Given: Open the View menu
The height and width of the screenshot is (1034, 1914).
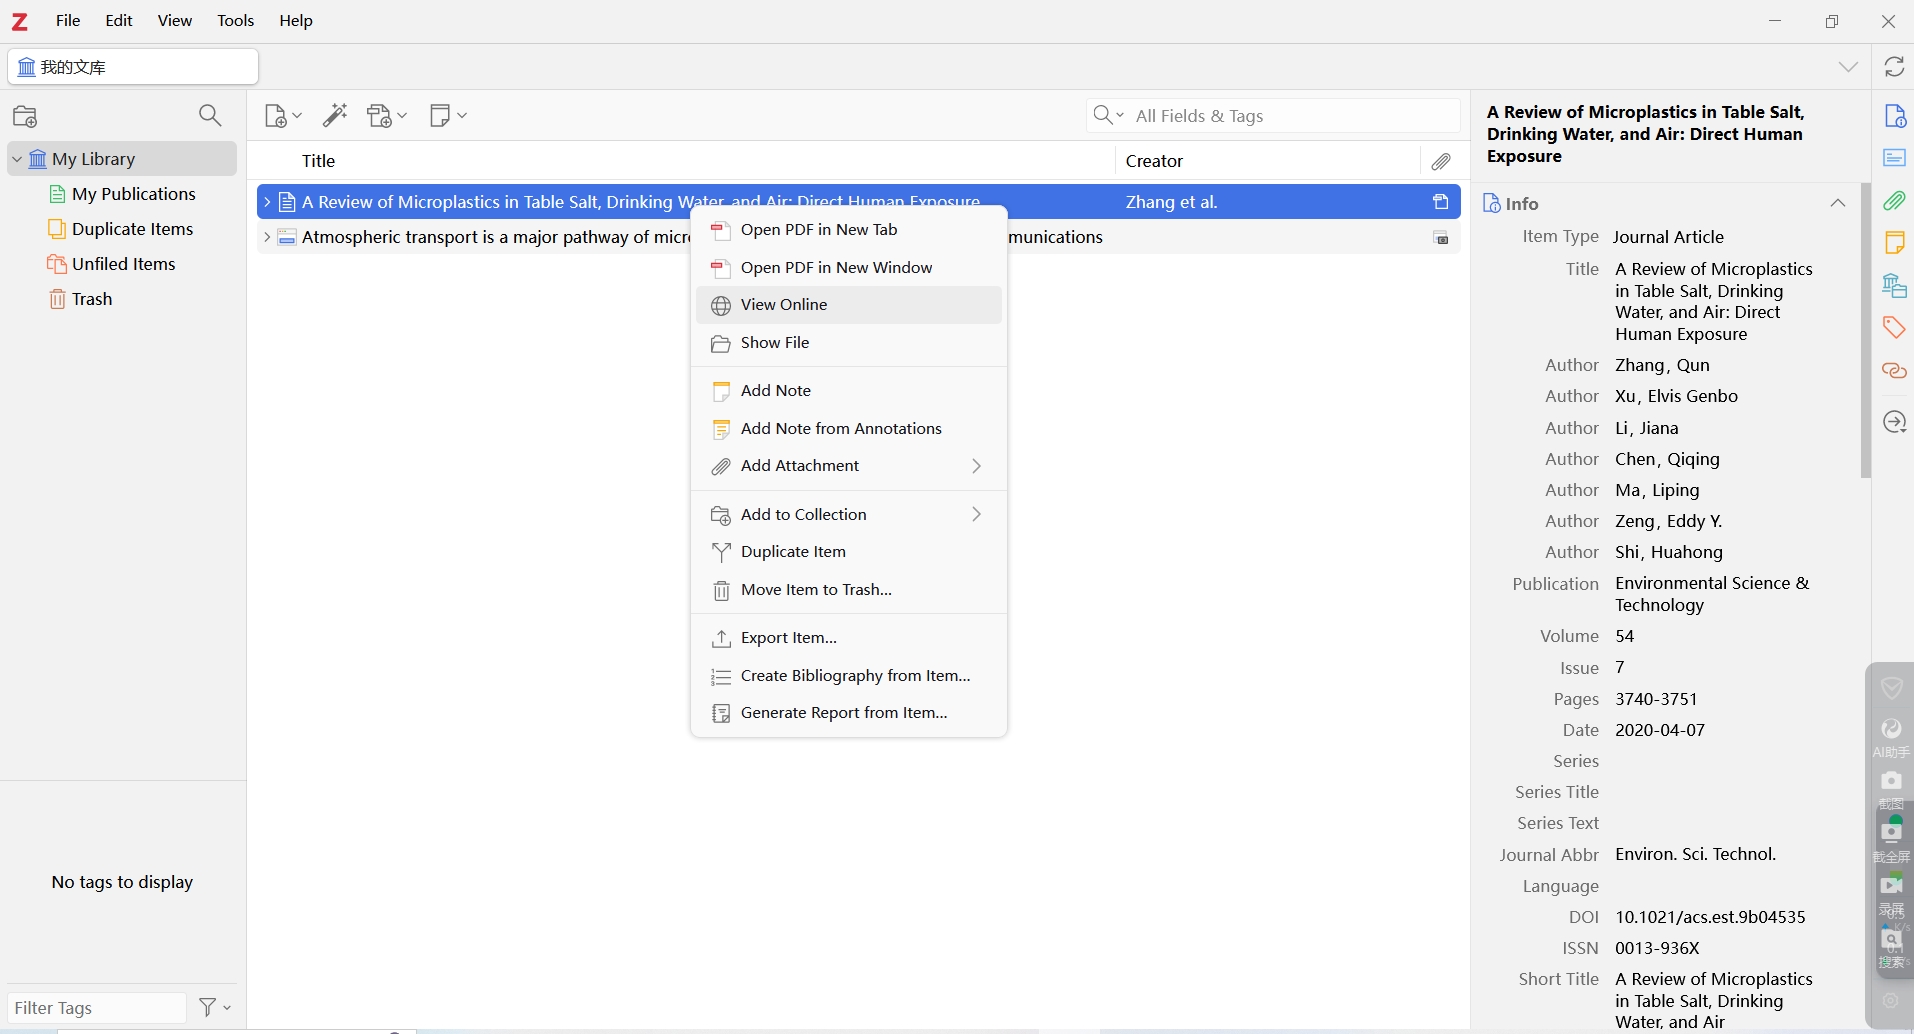Looking at the screenshot, I should click(x=175, y=21).
